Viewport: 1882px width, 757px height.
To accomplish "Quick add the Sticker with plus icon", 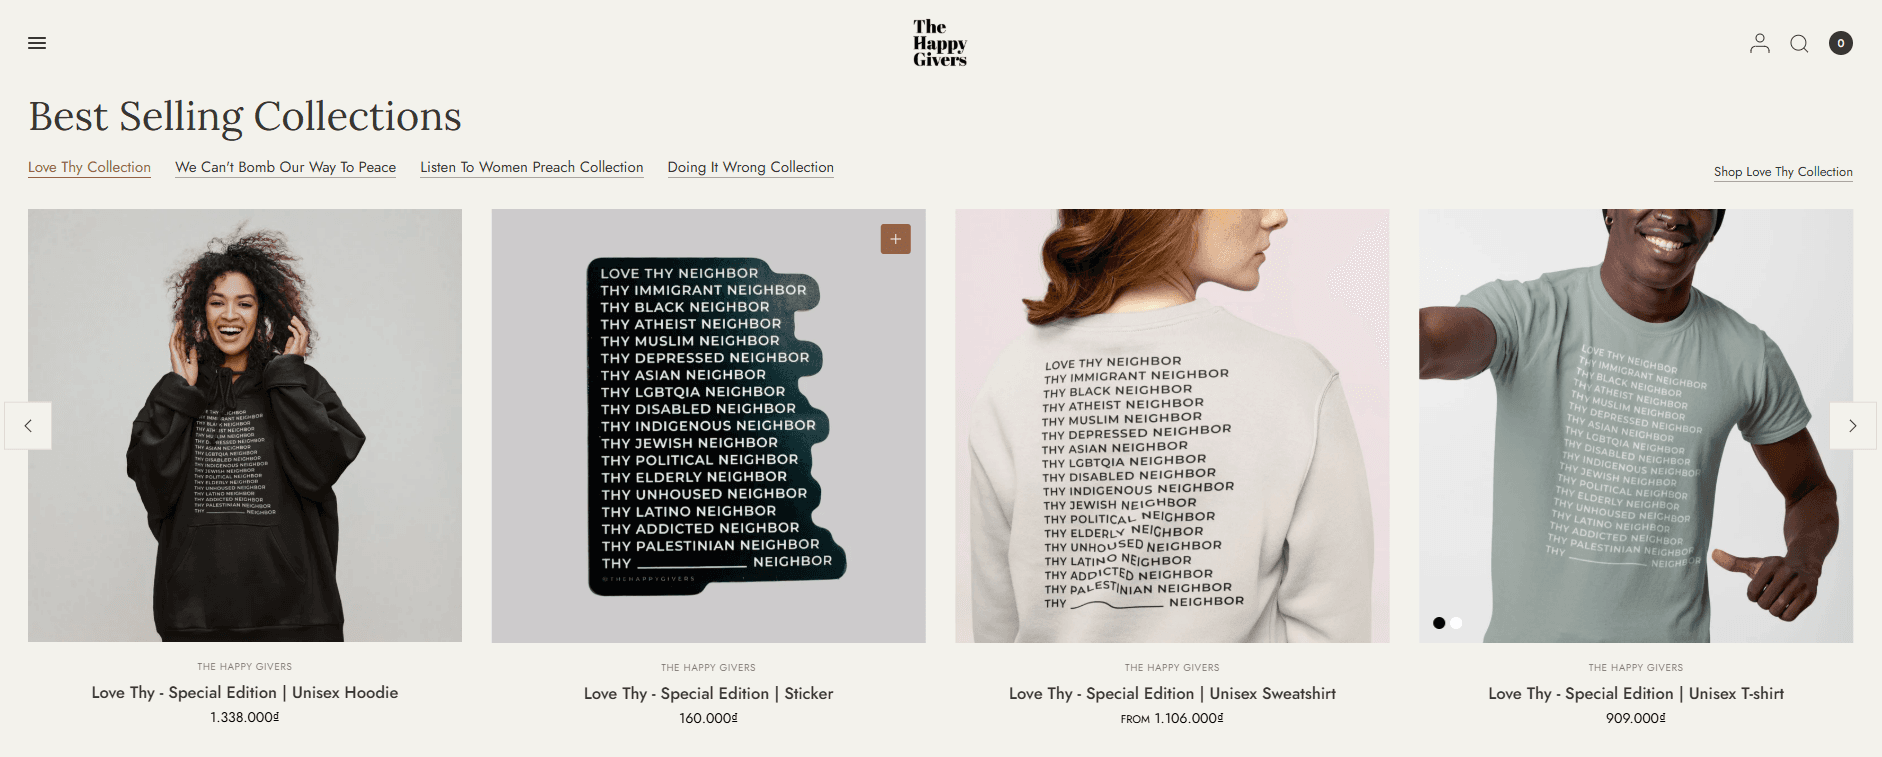I will click(895, 239).
